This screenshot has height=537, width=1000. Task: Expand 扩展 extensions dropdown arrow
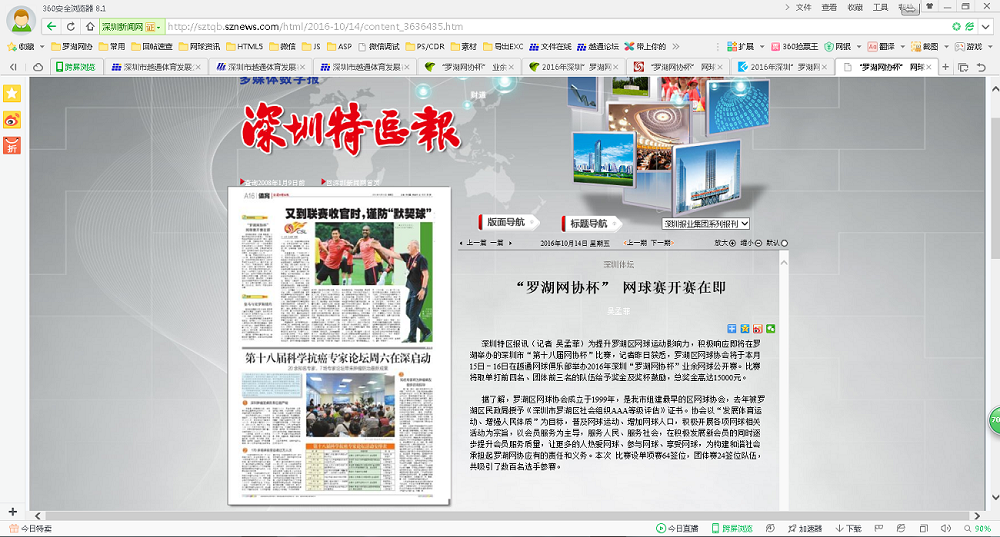(761, 47)
